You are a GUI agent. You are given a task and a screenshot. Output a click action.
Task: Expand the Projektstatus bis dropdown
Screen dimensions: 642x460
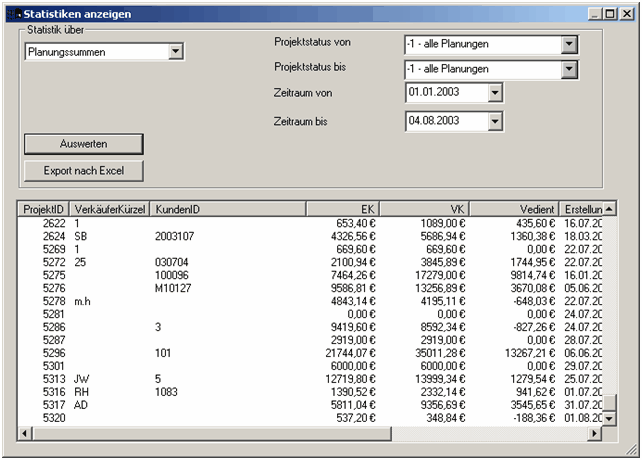[569, 69]
